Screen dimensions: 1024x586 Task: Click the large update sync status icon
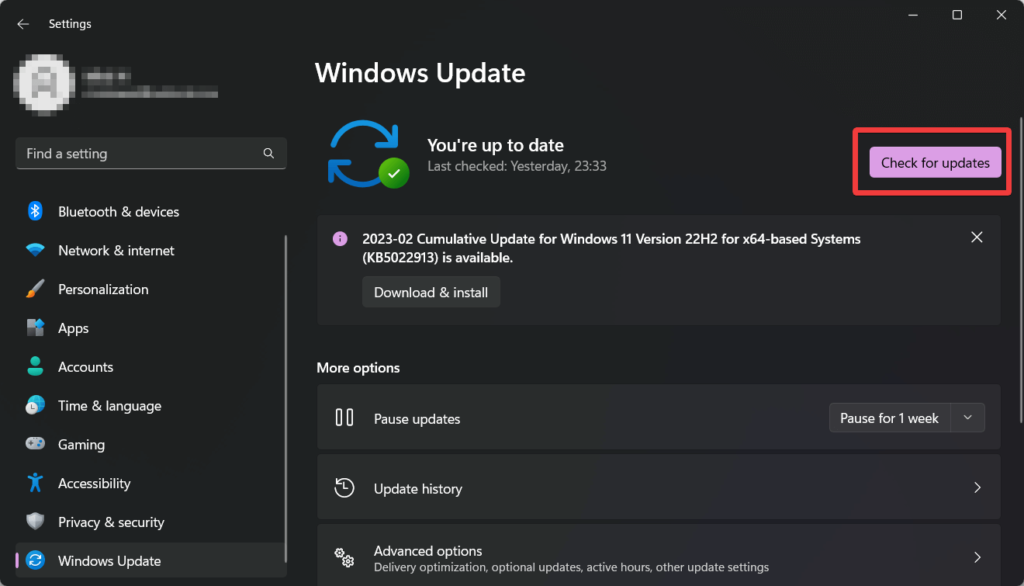368,154
